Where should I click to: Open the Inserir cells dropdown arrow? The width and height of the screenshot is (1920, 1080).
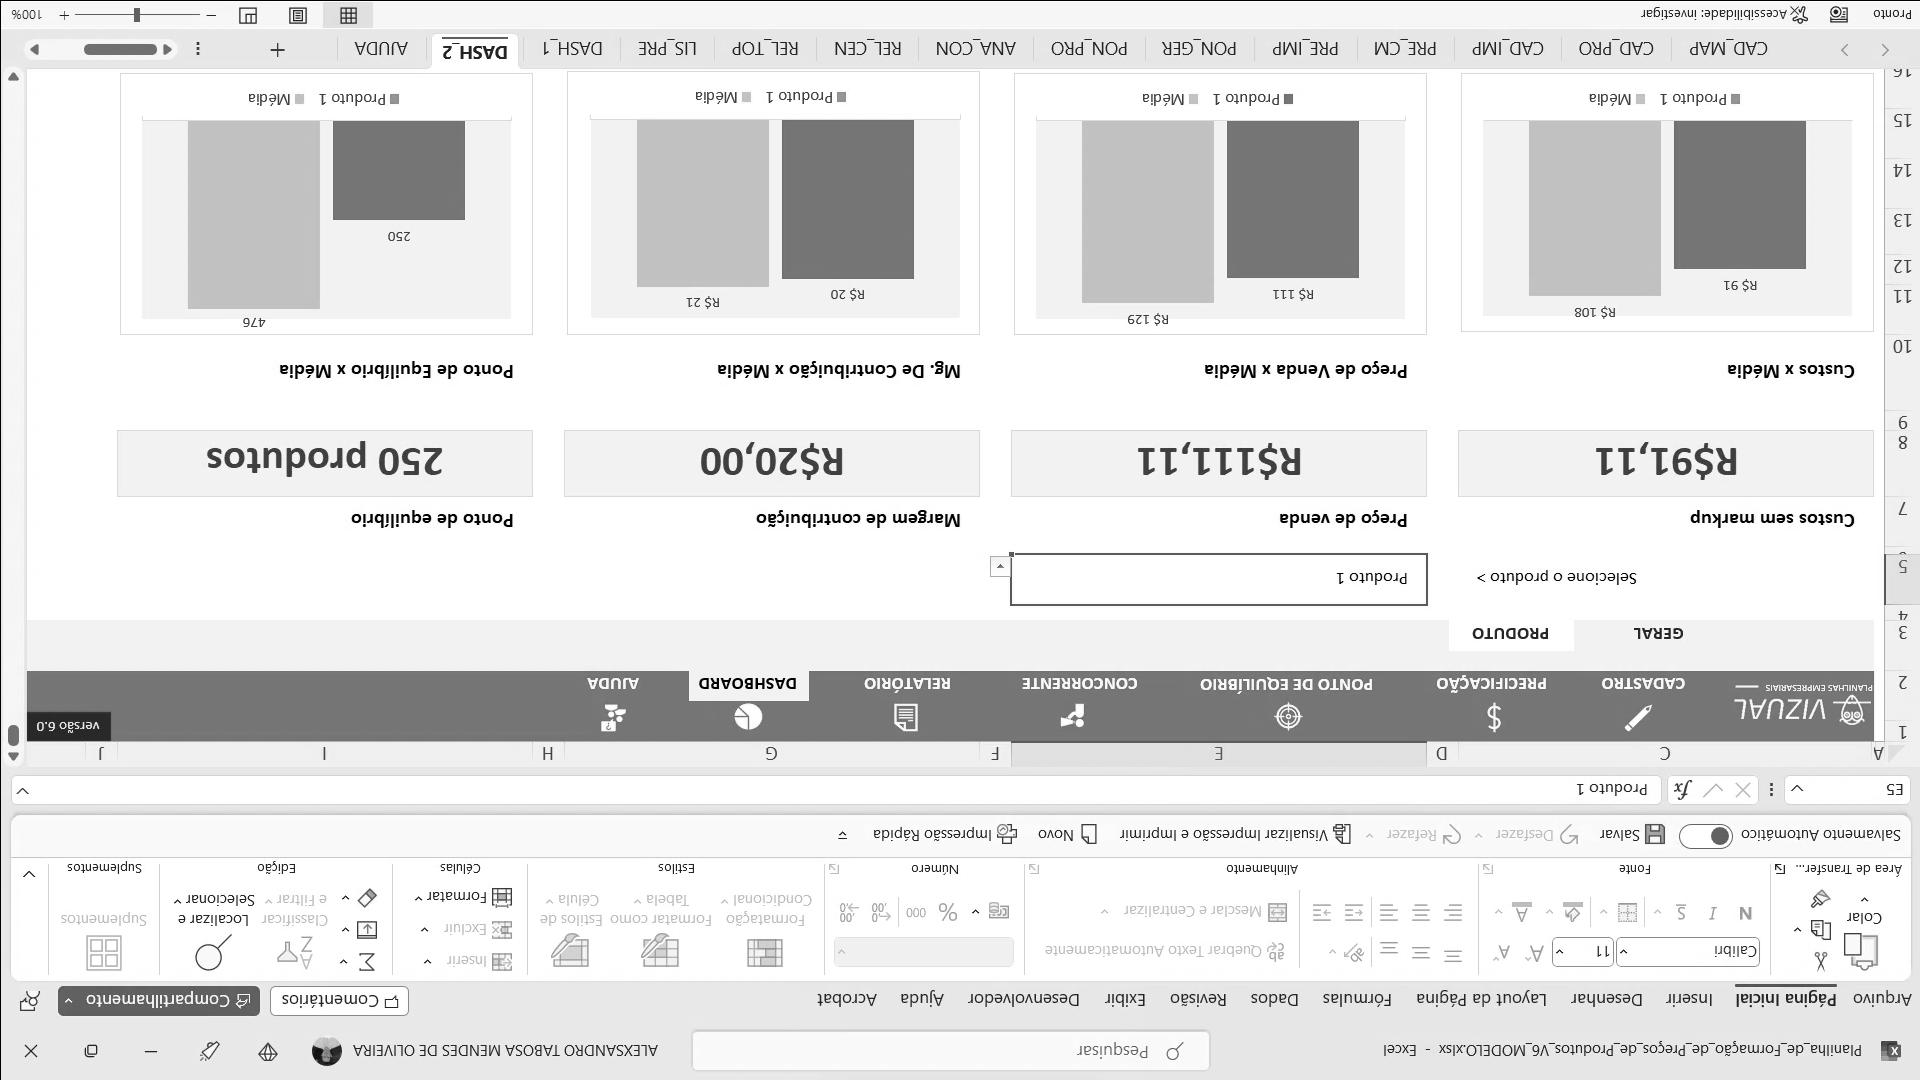[428, 961]
